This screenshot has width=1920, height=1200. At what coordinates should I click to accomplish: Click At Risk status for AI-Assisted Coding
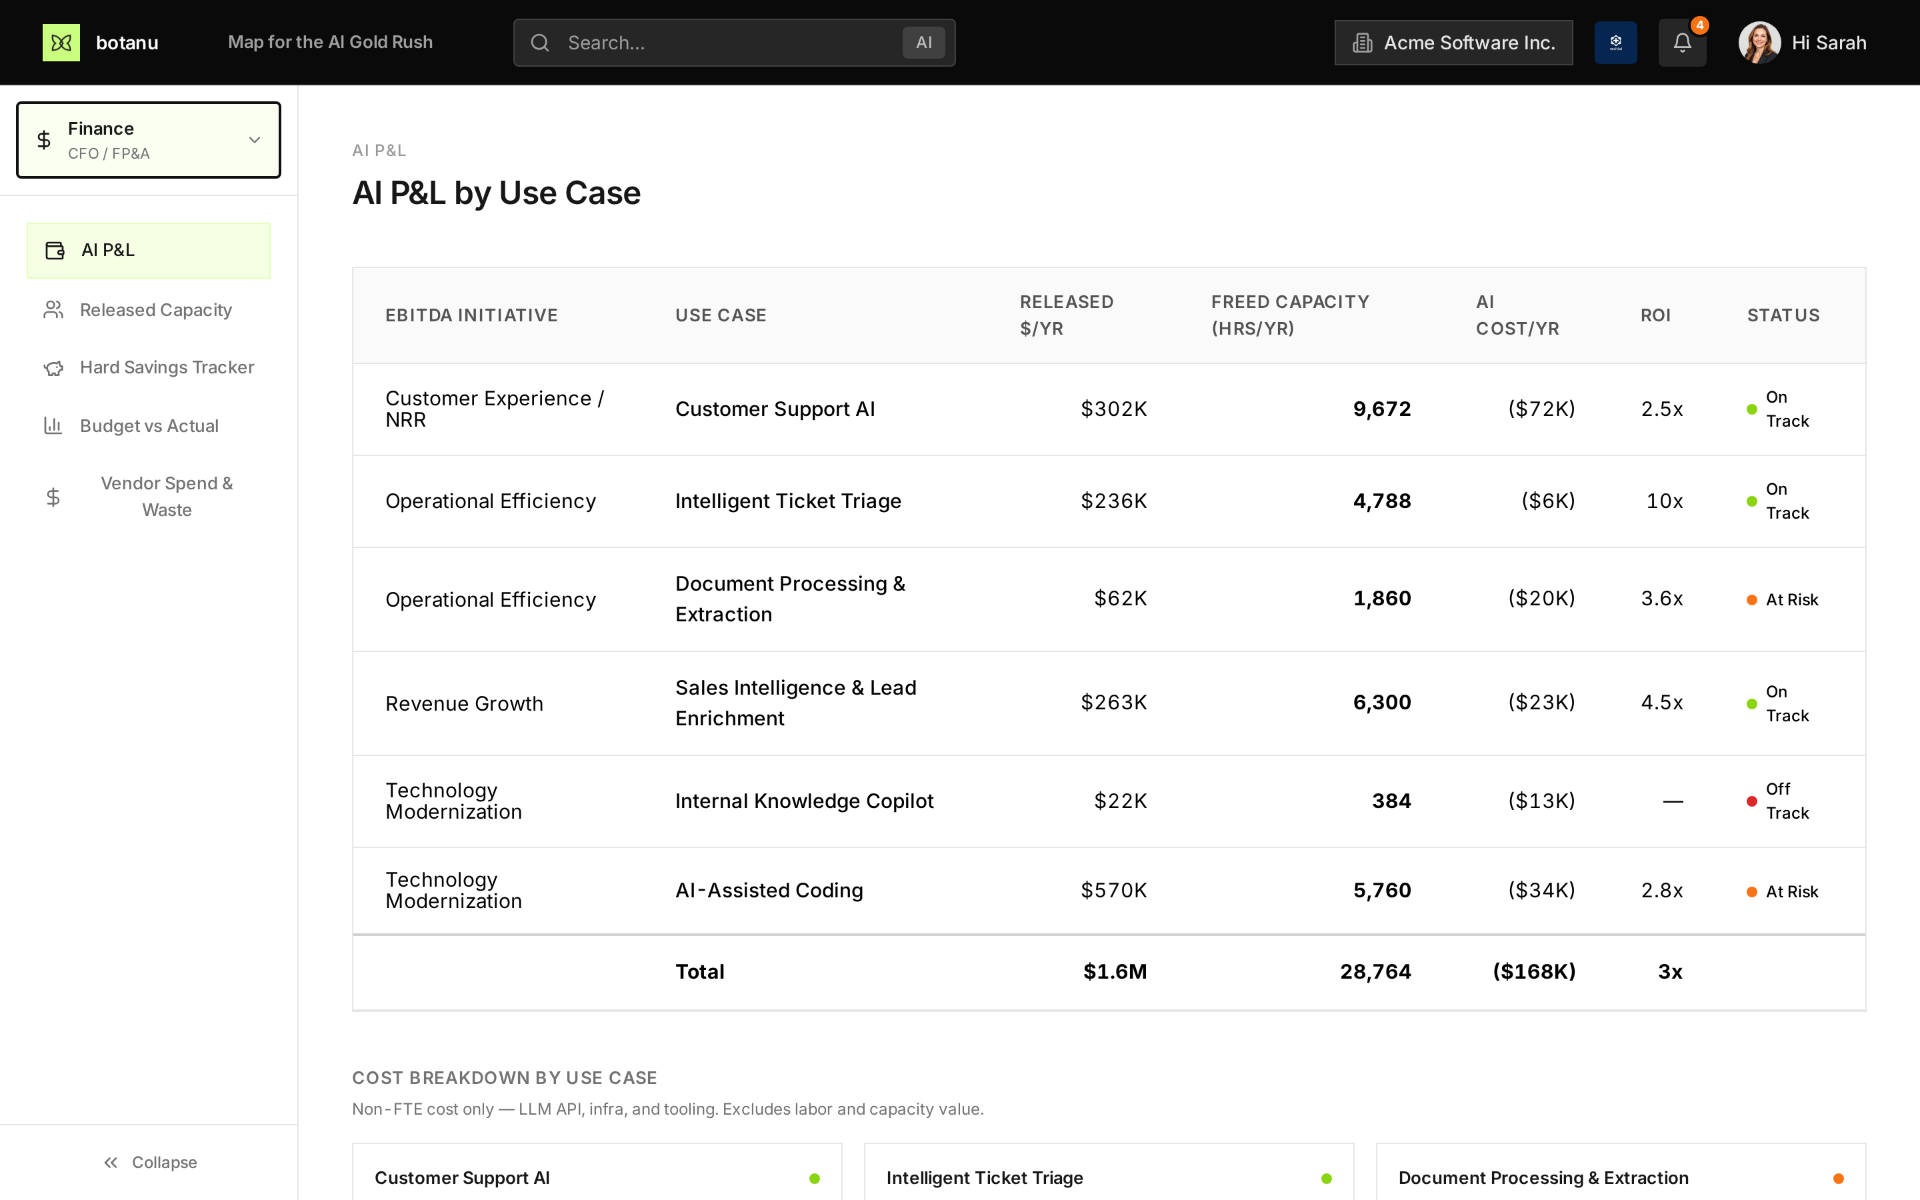1782,891
